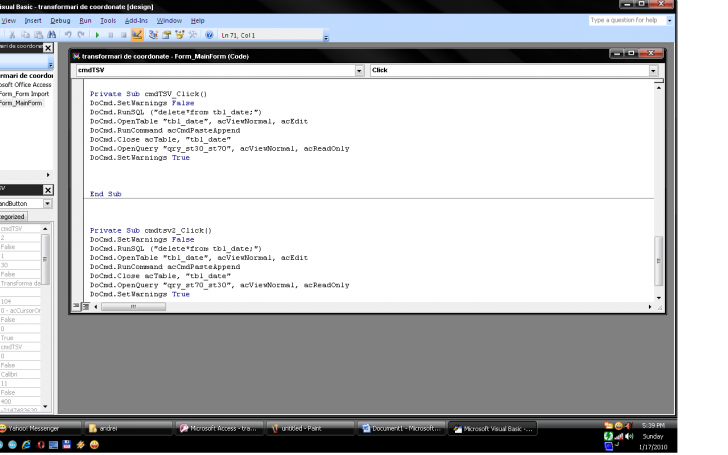Click the Undo toolbar icon

pyautogui.click(x=68, y=35)
